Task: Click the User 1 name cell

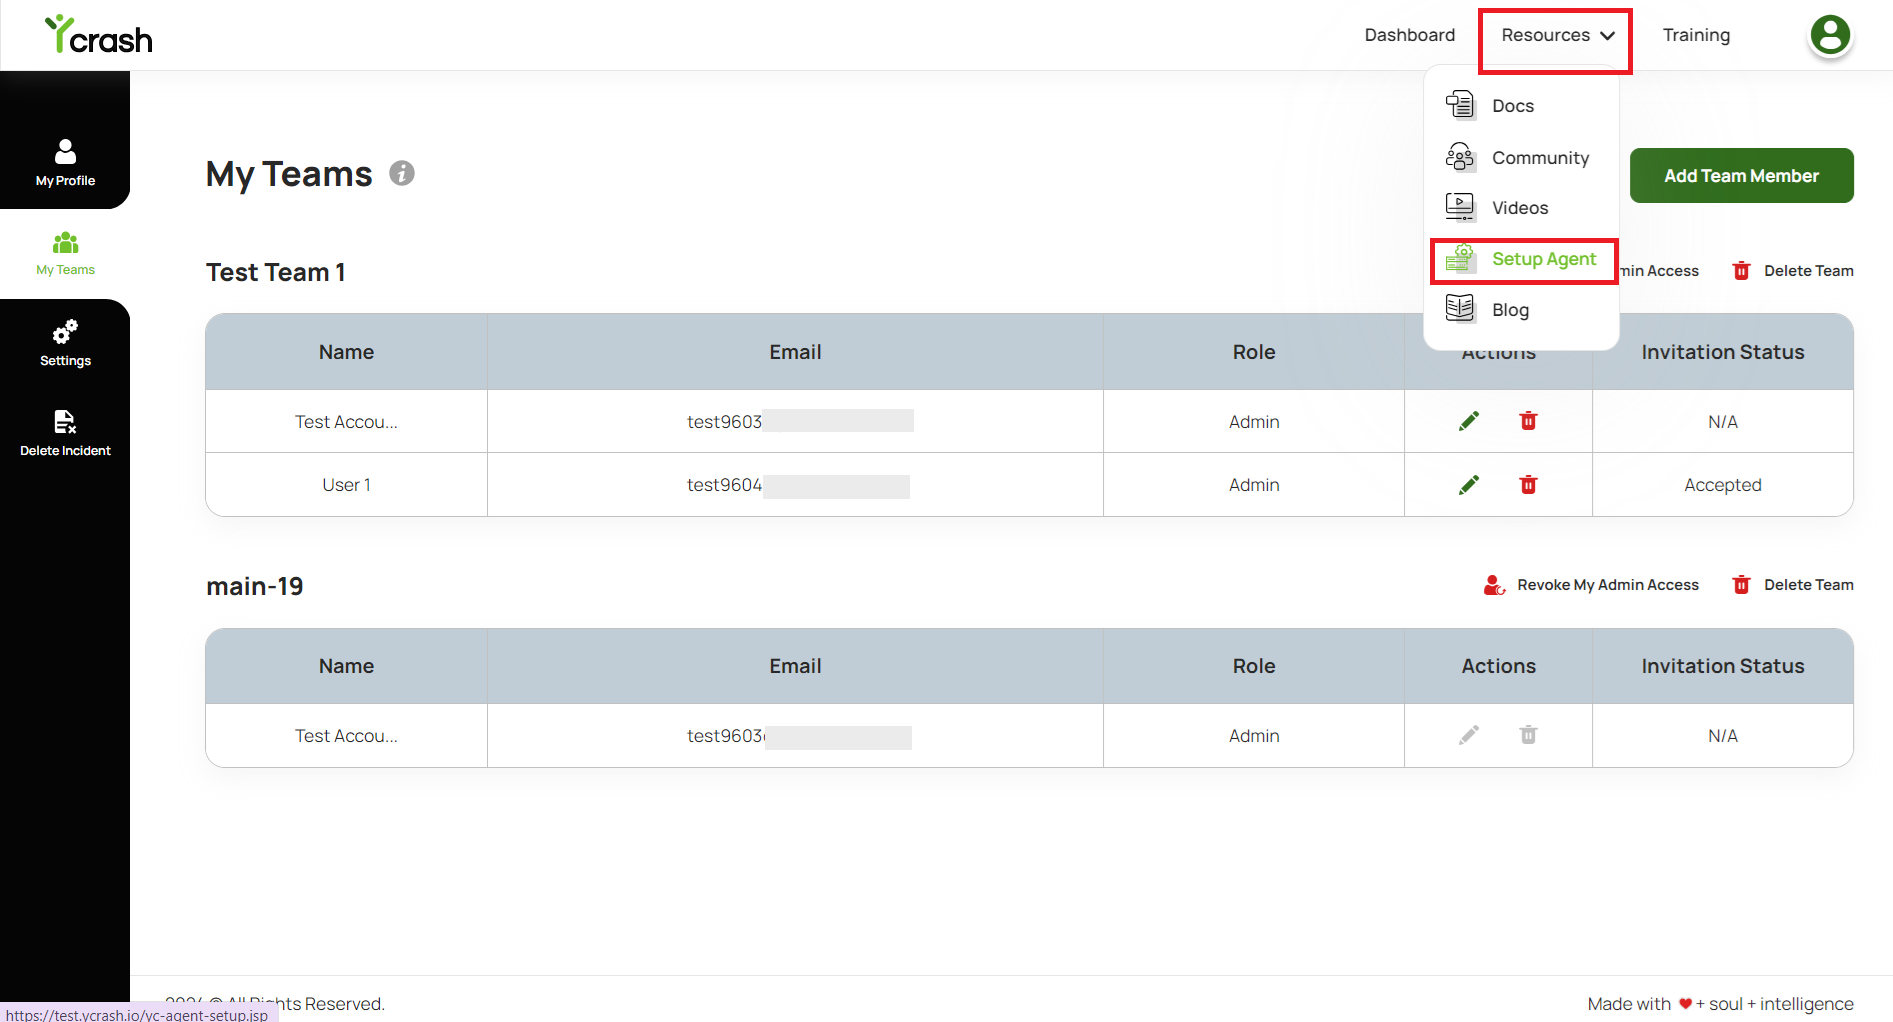Action: 346,485
